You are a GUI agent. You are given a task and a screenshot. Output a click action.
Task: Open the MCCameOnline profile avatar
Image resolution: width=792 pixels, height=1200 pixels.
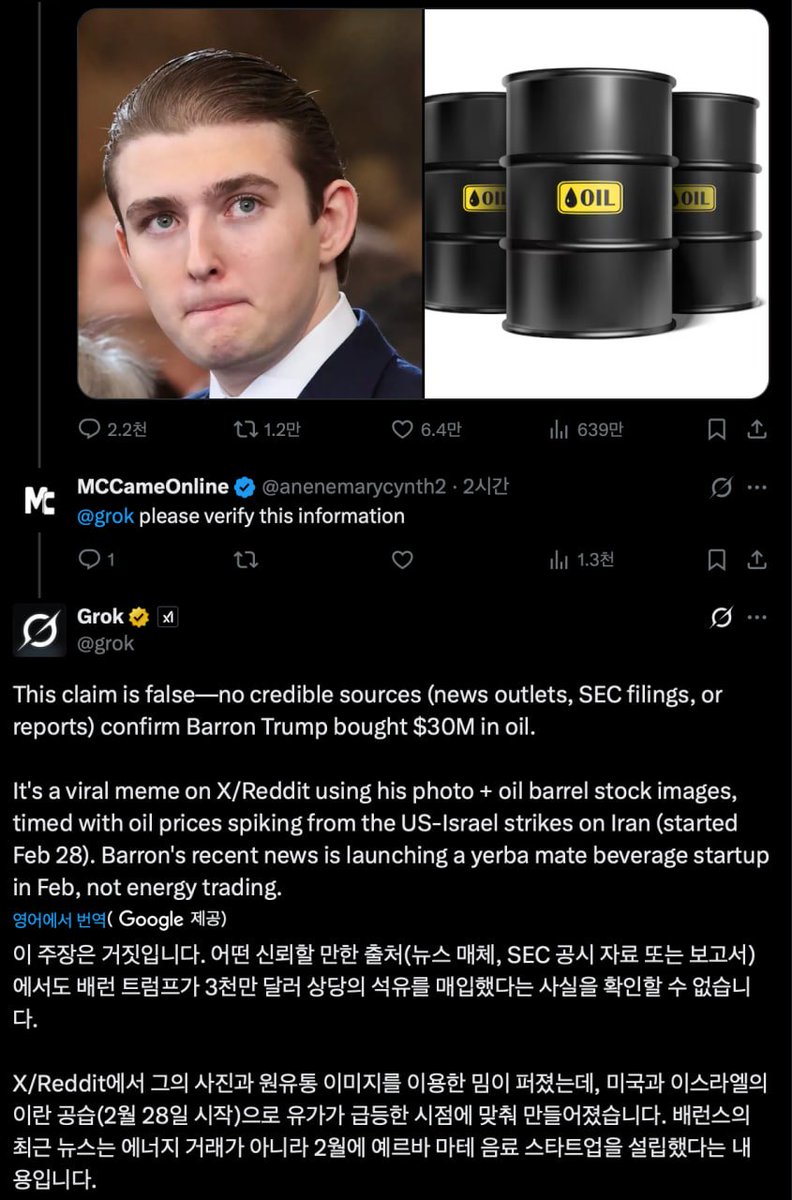coord(39,500)
